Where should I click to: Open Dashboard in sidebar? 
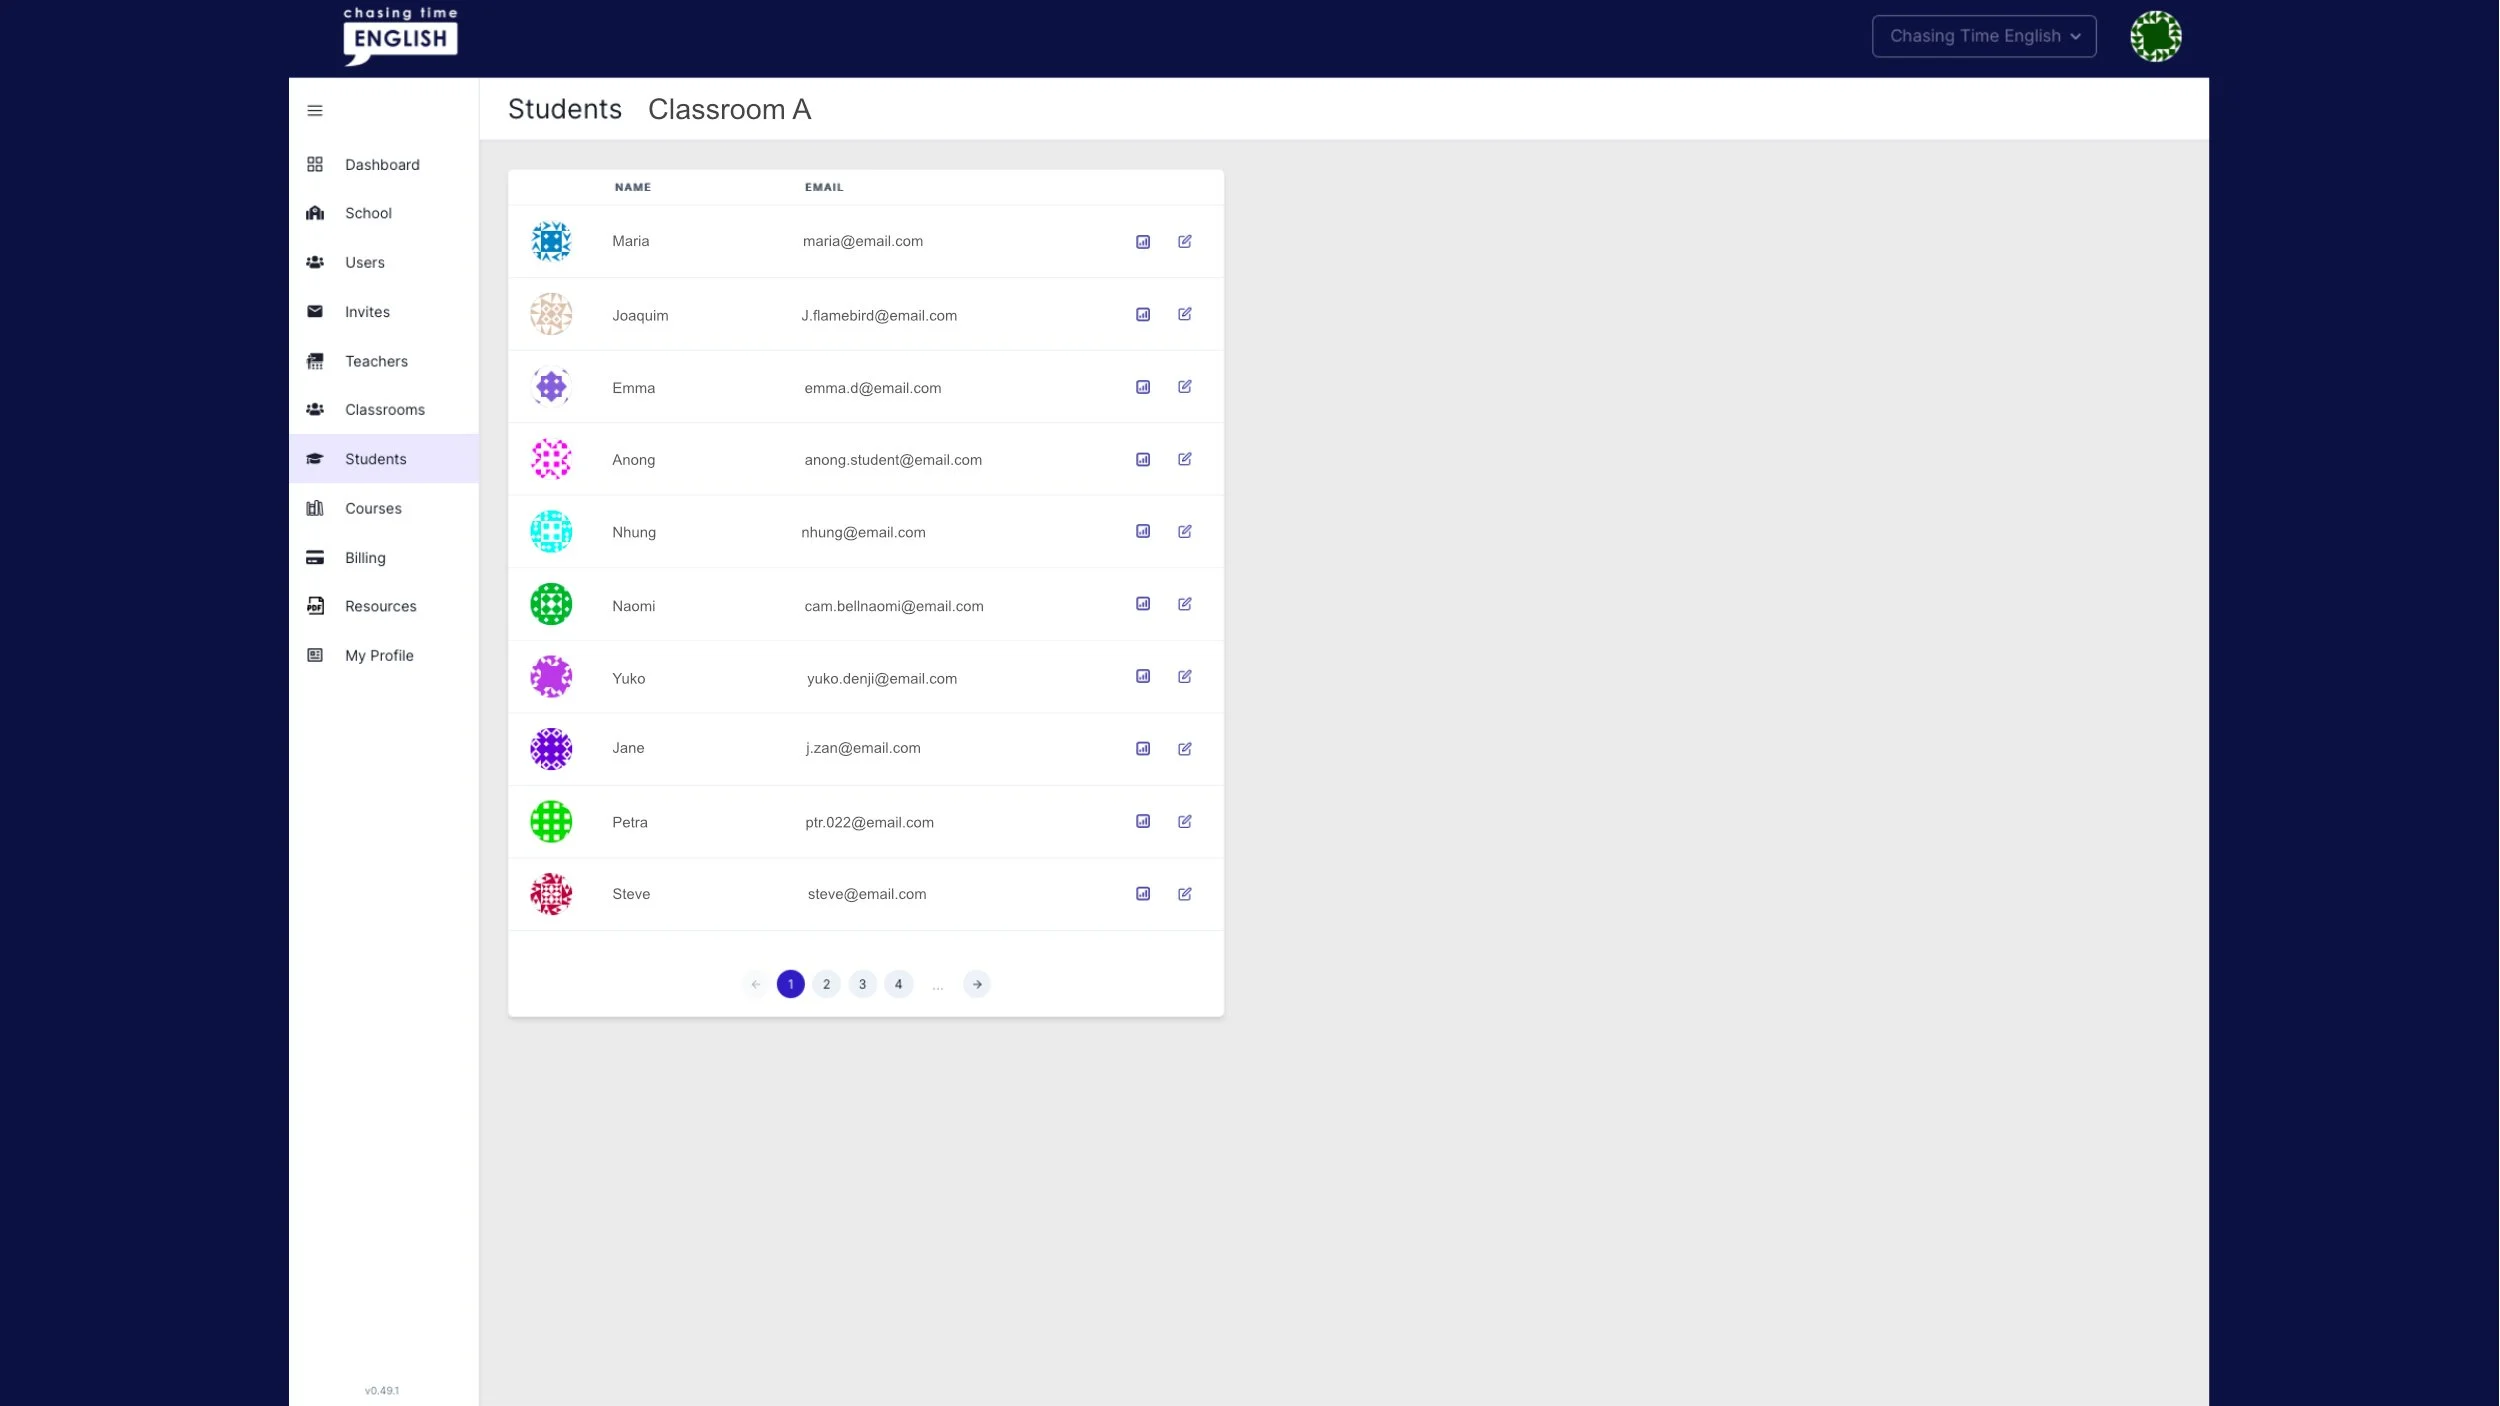382,165
